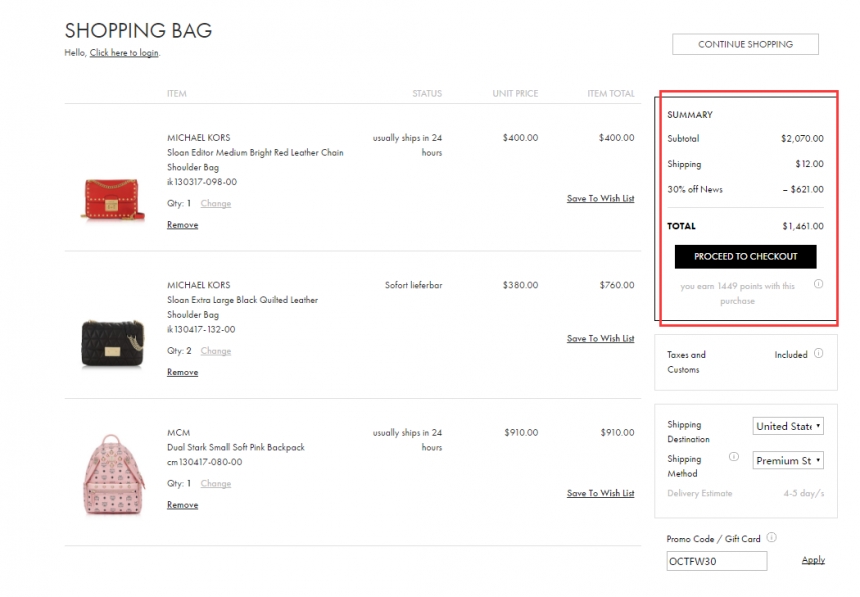Click the 'Sofort lieferbar' status text

(x=413, y=285)
